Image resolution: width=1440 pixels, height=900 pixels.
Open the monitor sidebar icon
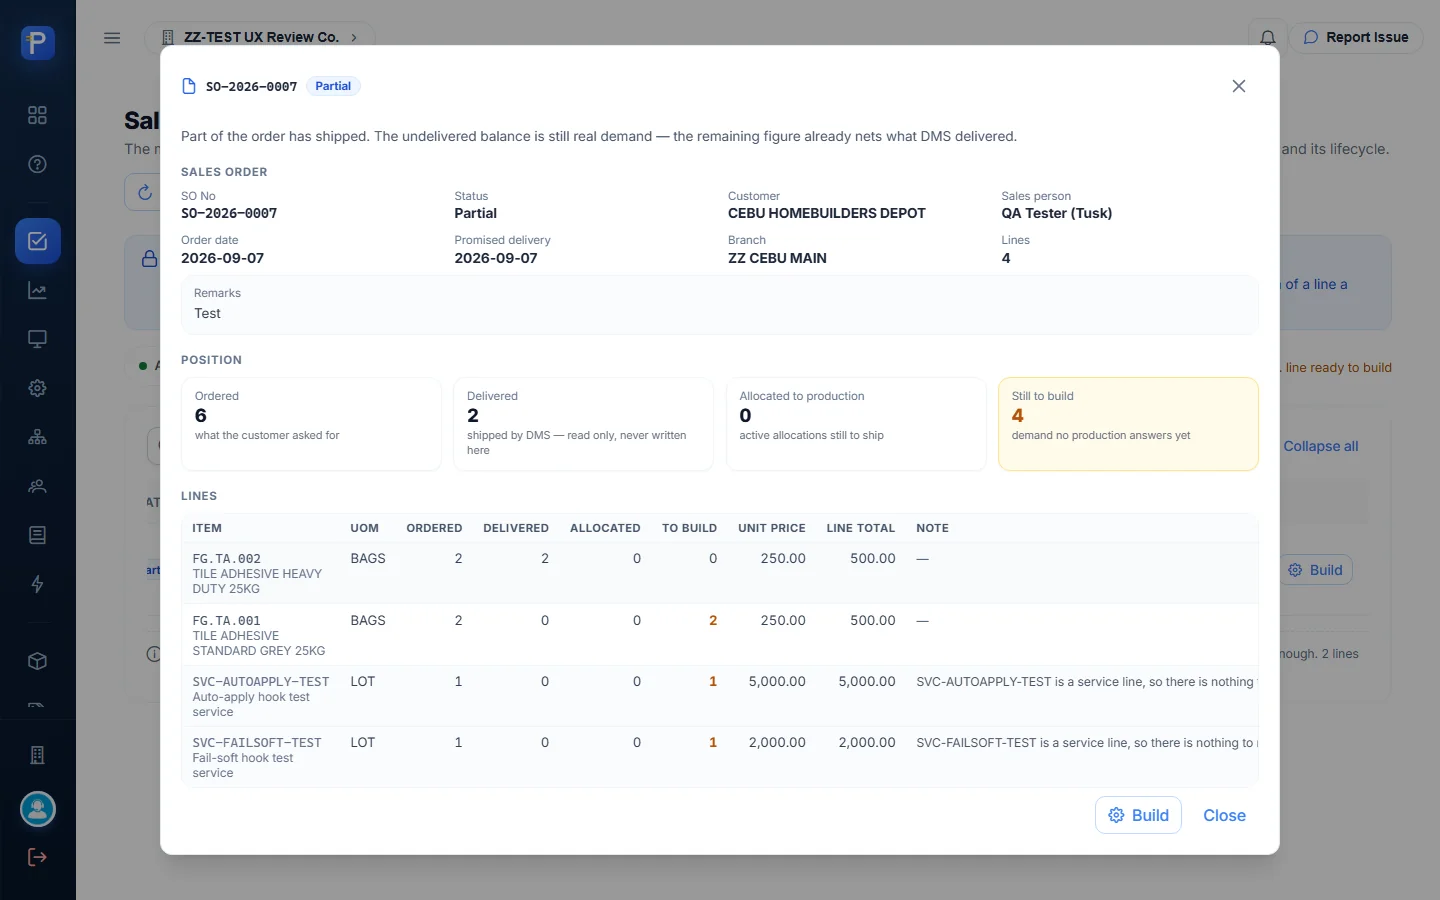click(38, 339)
